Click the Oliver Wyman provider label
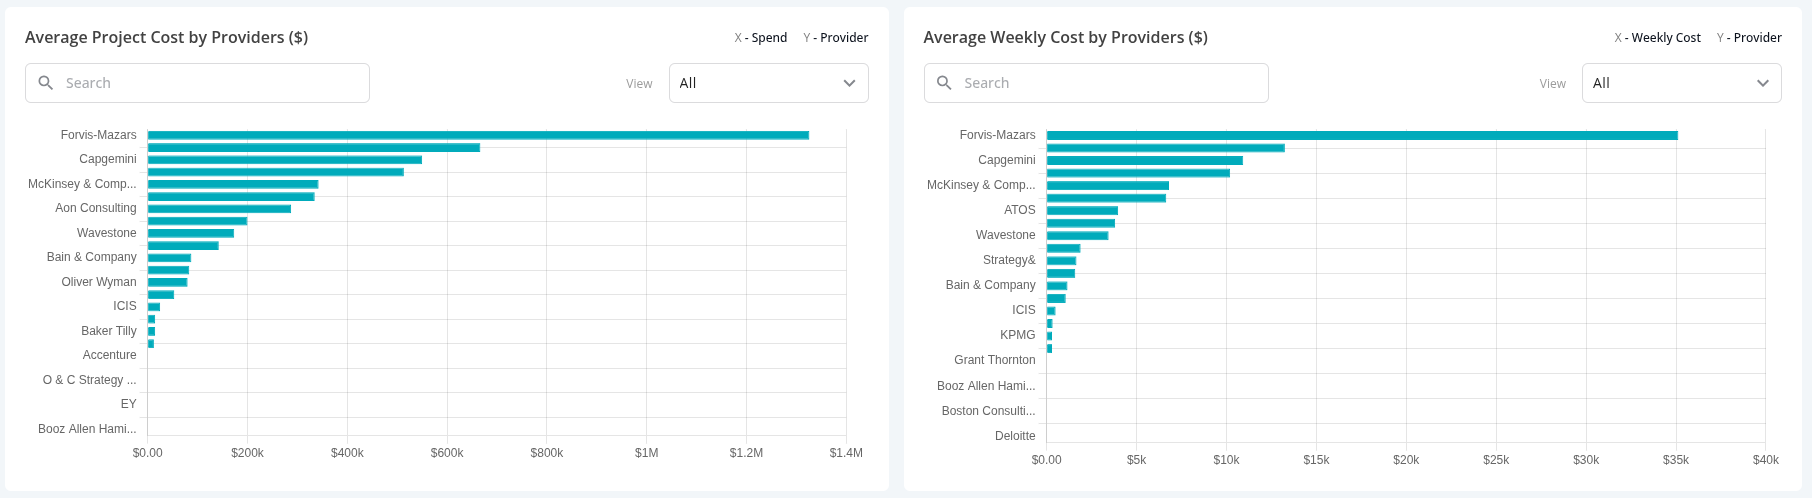Image resolution: width=1812 pixels, height=498 pixels. 98,282
